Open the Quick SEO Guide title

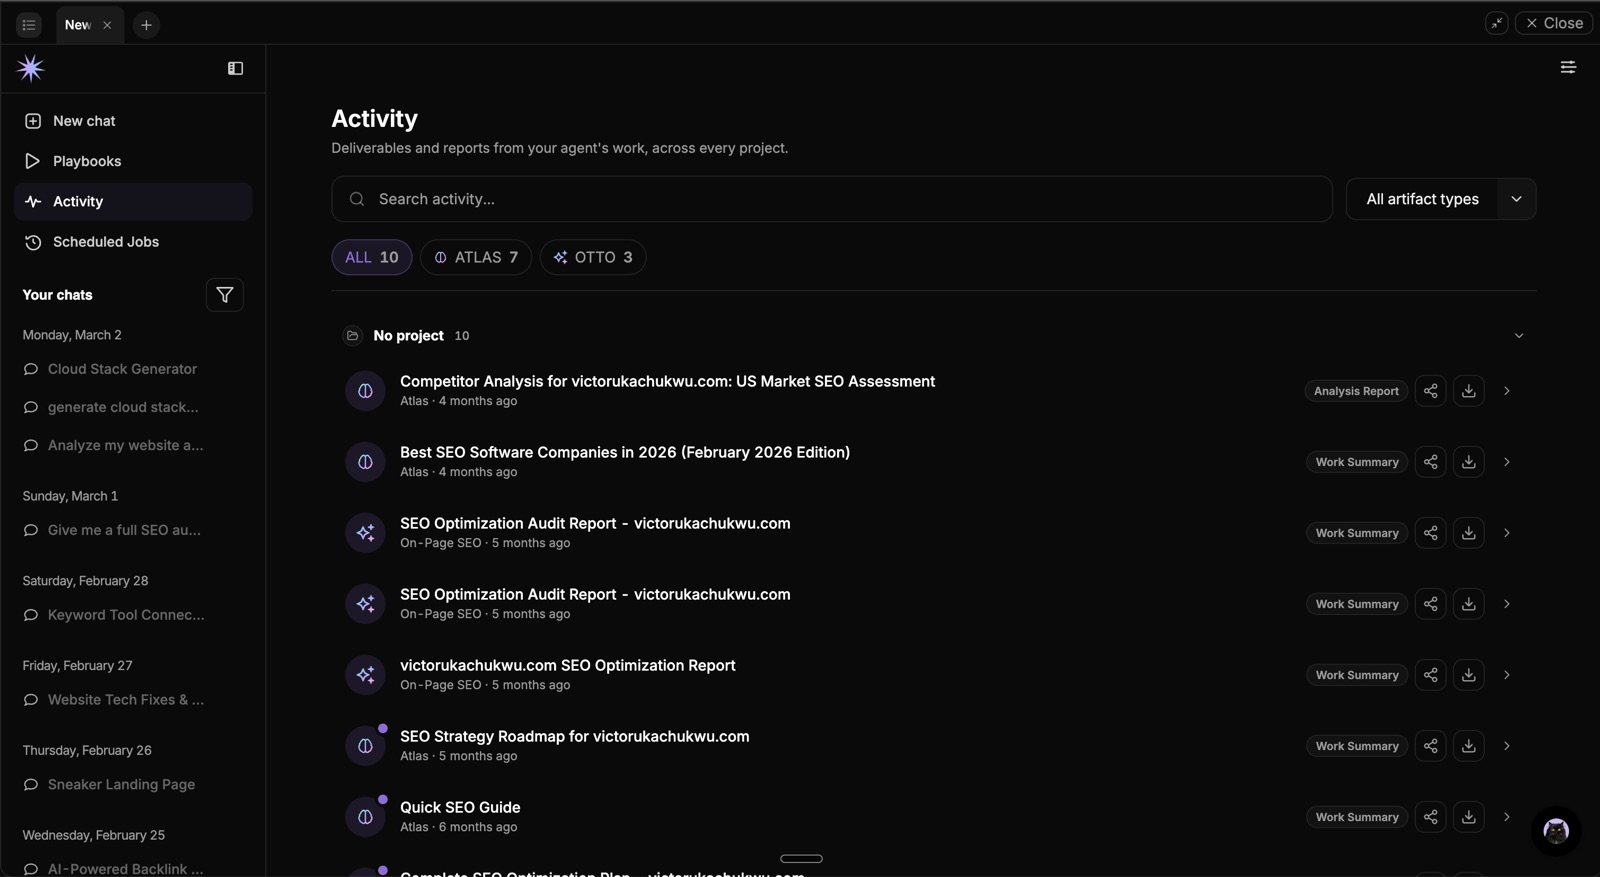click(x=460, y=807)
